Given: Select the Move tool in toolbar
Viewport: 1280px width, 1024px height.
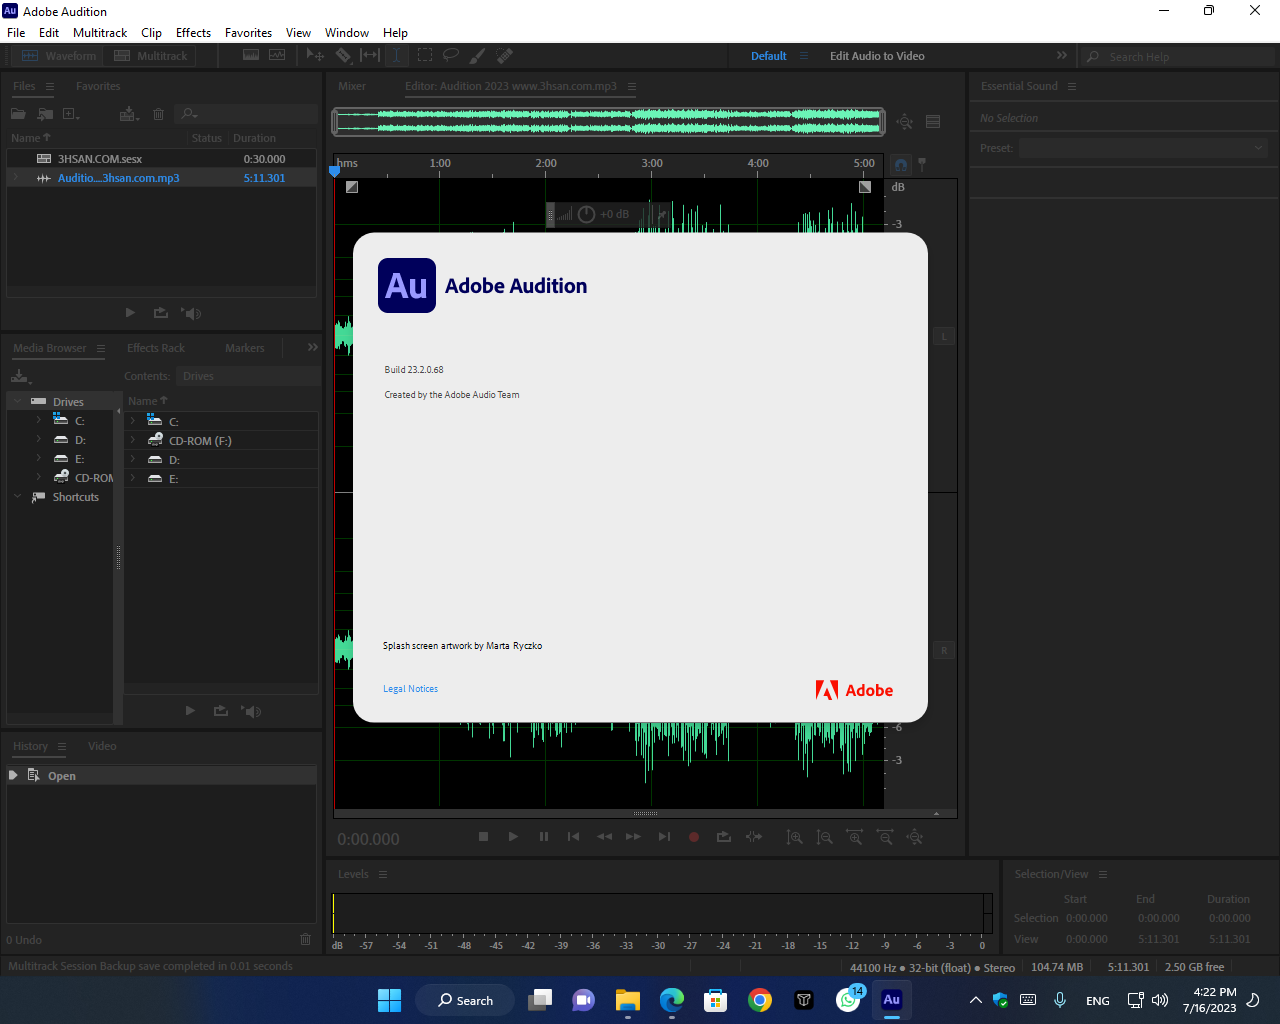Looking at the screenshot, I should (x=315, y=56).
